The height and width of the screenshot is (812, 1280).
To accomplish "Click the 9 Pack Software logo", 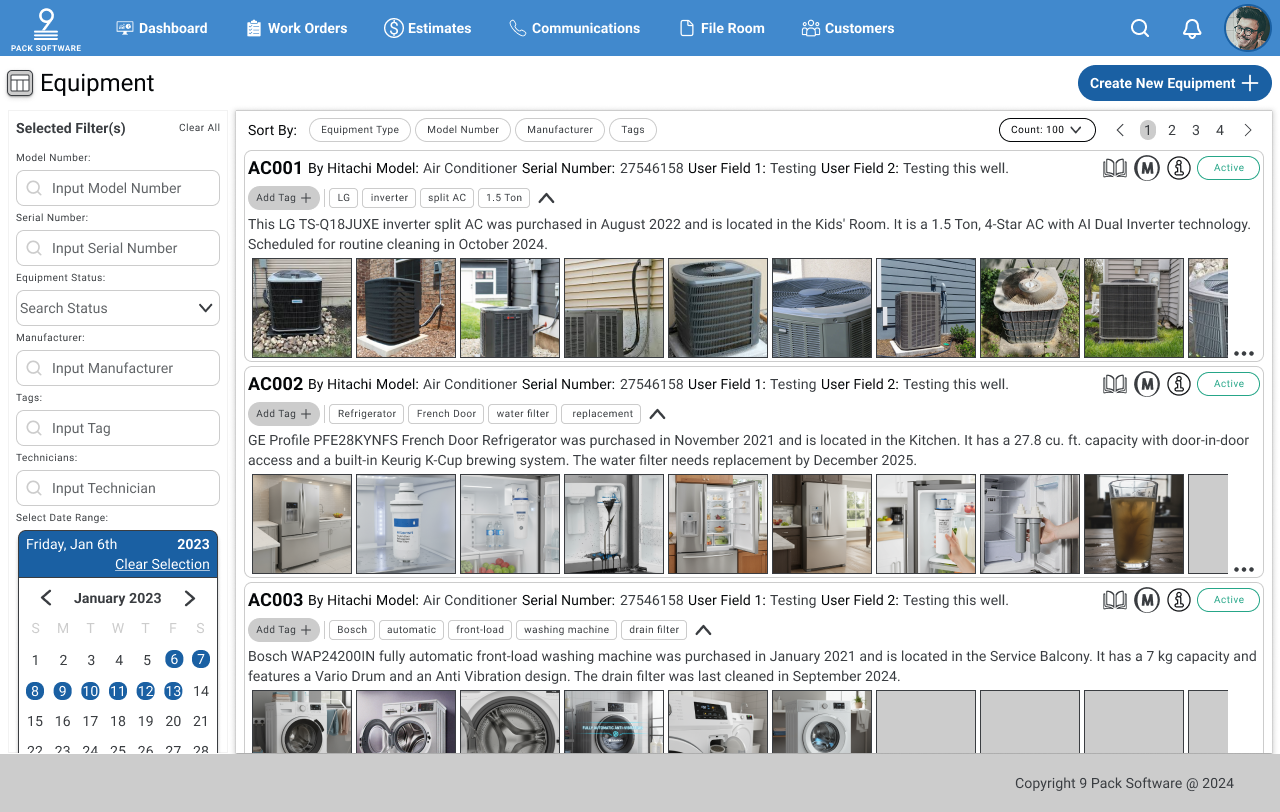I will [46, 28].
